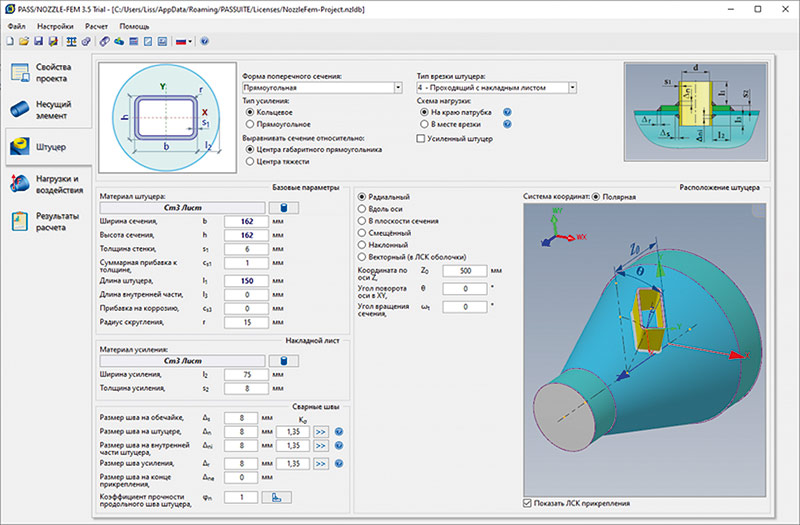Click the 3D conical shell model view

click(x=644, y=350)
